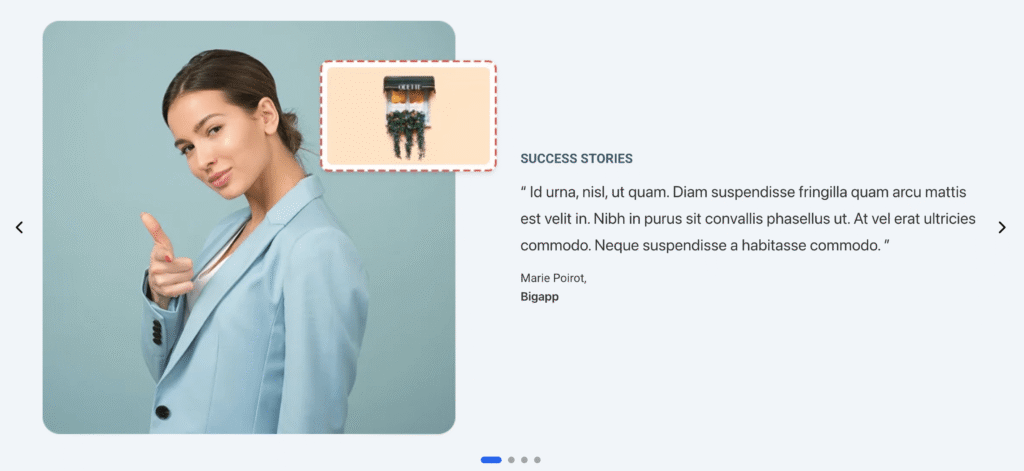Jump to the third slide dot
Image resolution: width=1024 pixels, height=471 pixels.
[524, 460]
